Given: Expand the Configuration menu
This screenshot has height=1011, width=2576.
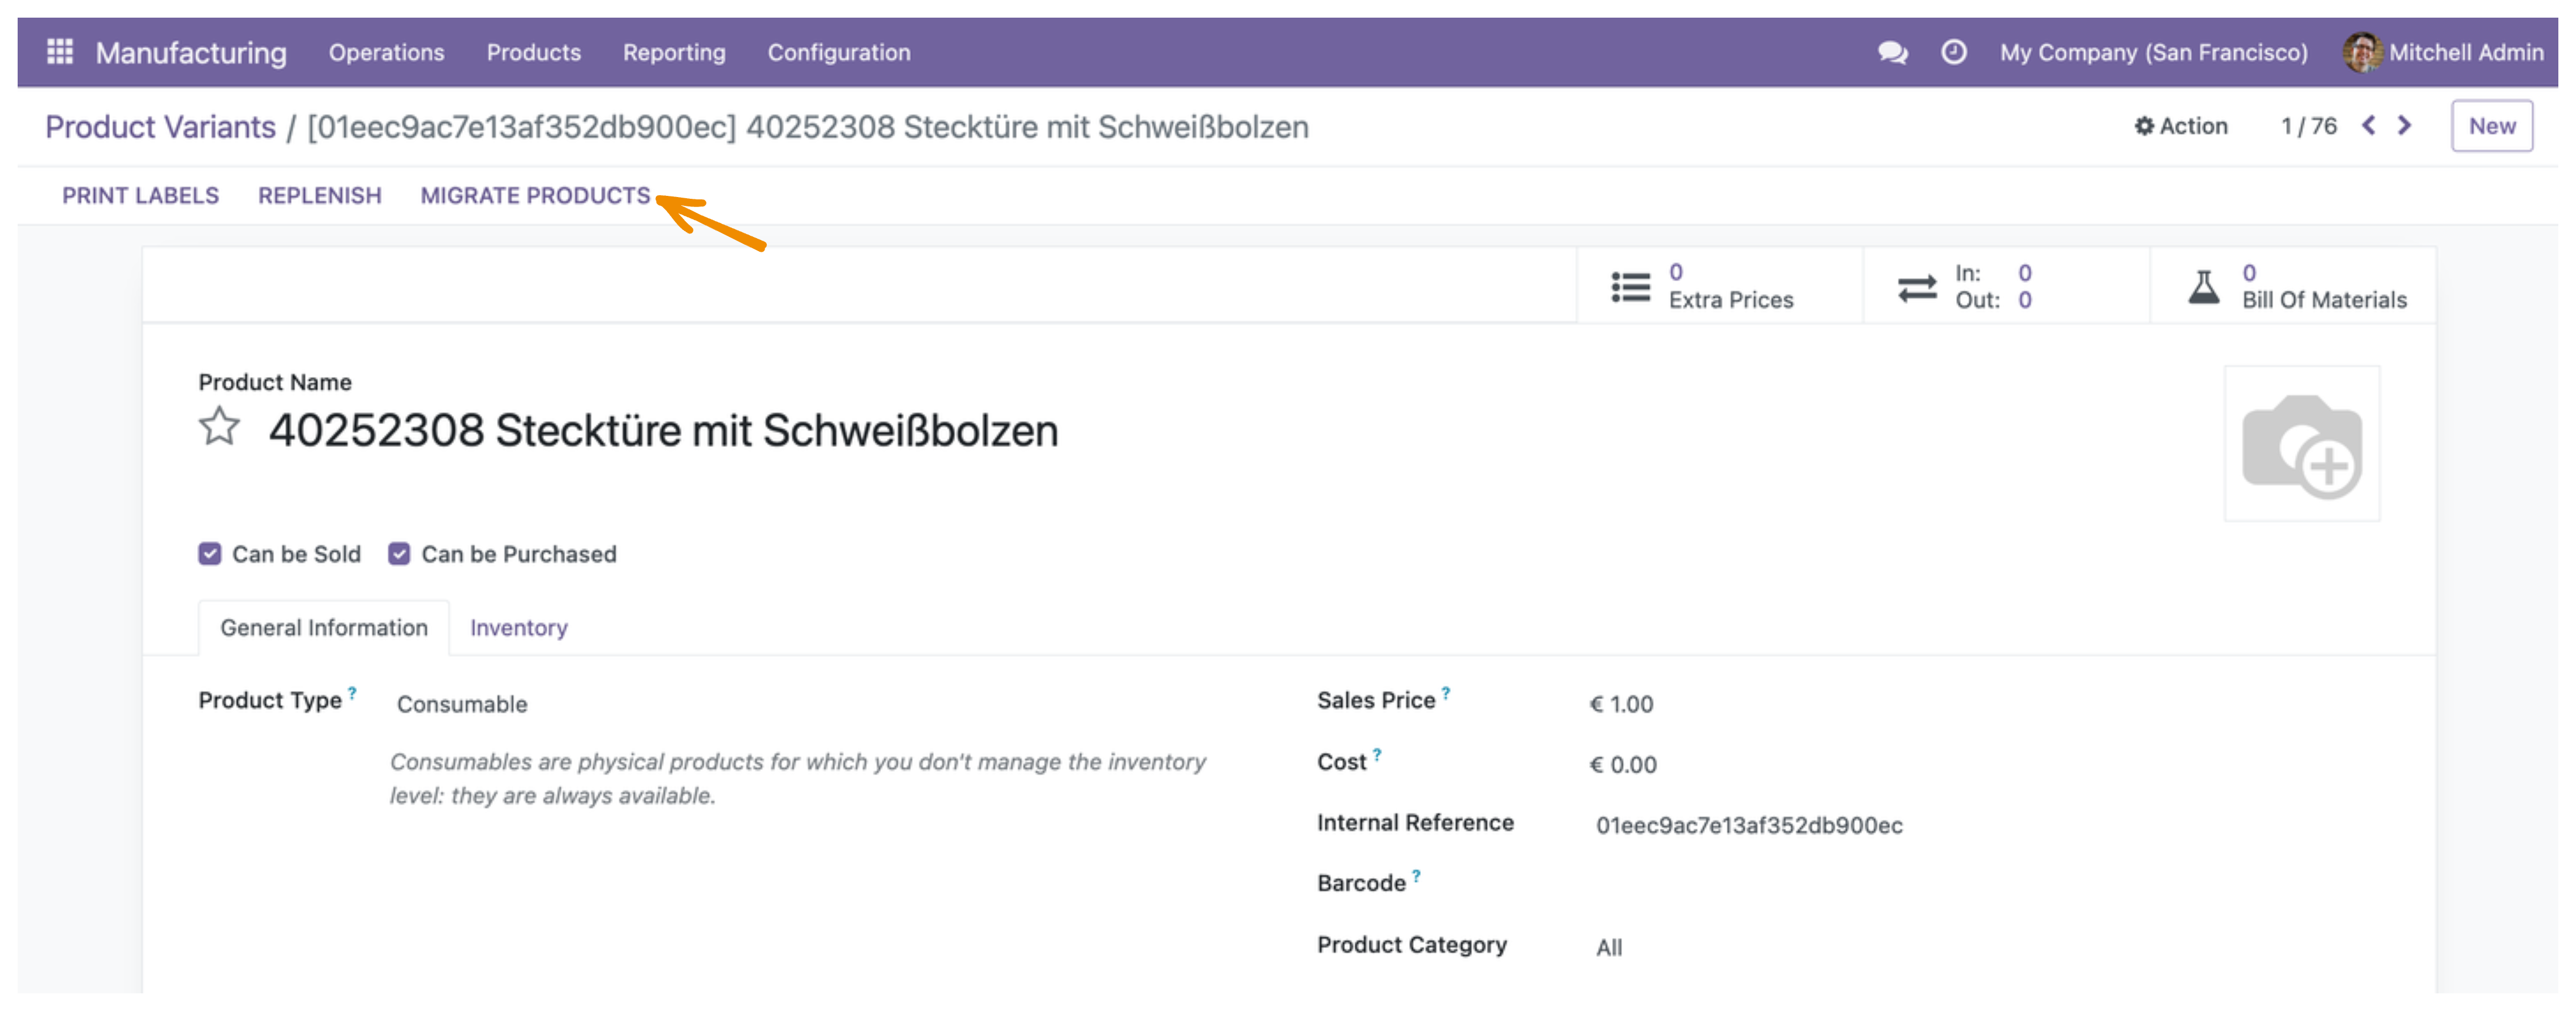Looking at the screenshot, I should (838, 52).
